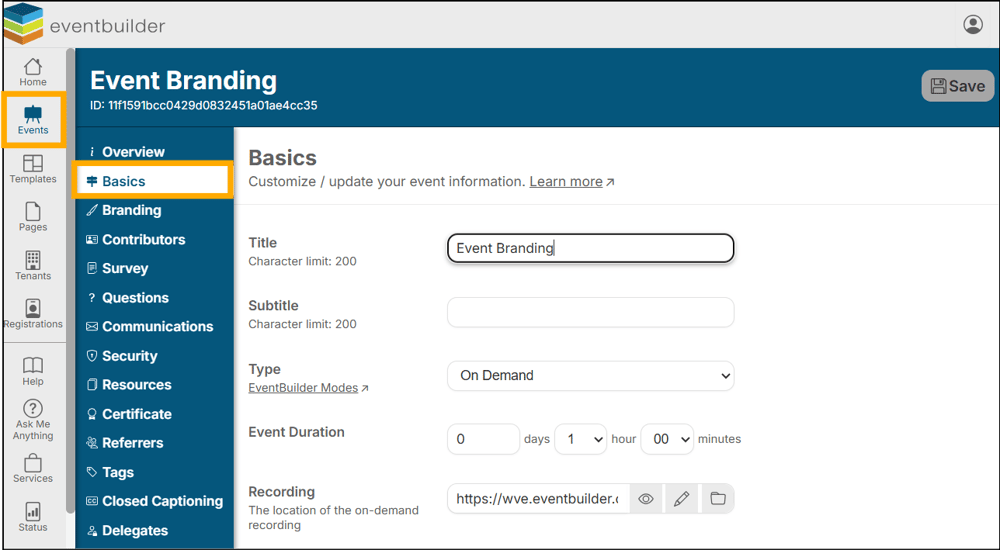Viewport: 1000px width, 550px height.
Task: Open the Help book icon
Action: point(33,371)
